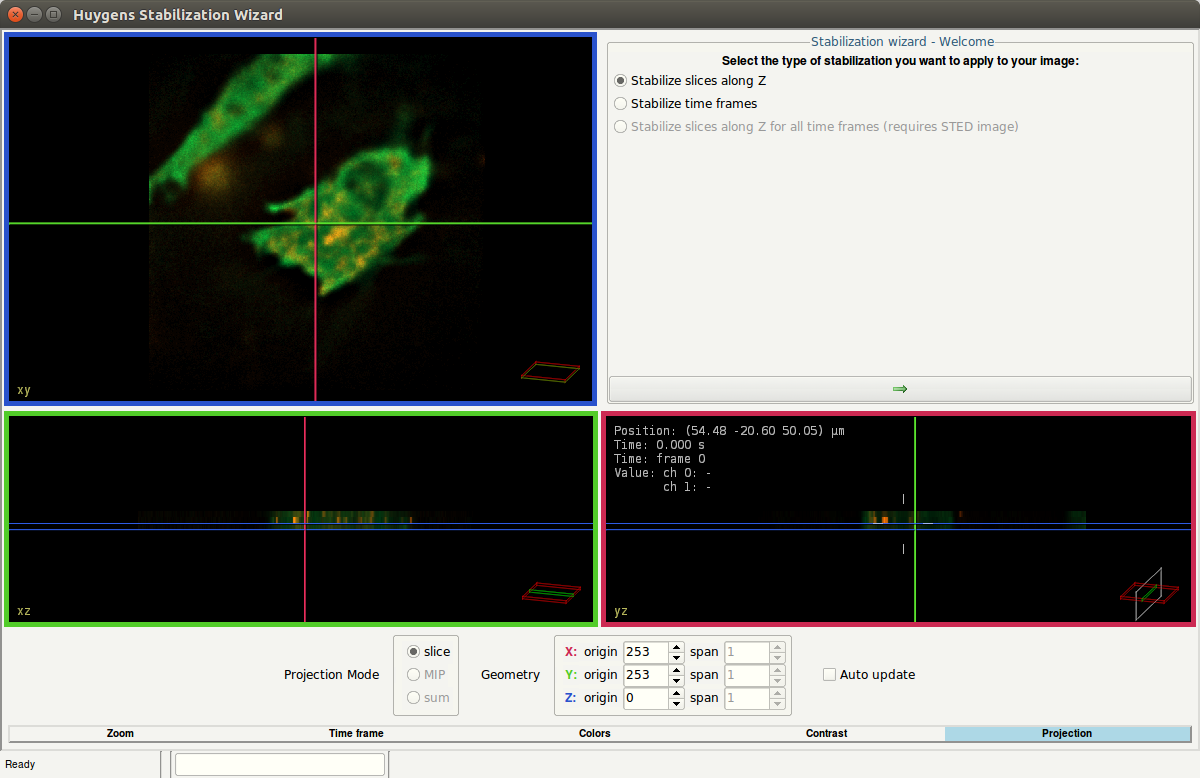Increase the Z origin with the up arrow
Screen dimensions: 1200x778
[676, 693]
